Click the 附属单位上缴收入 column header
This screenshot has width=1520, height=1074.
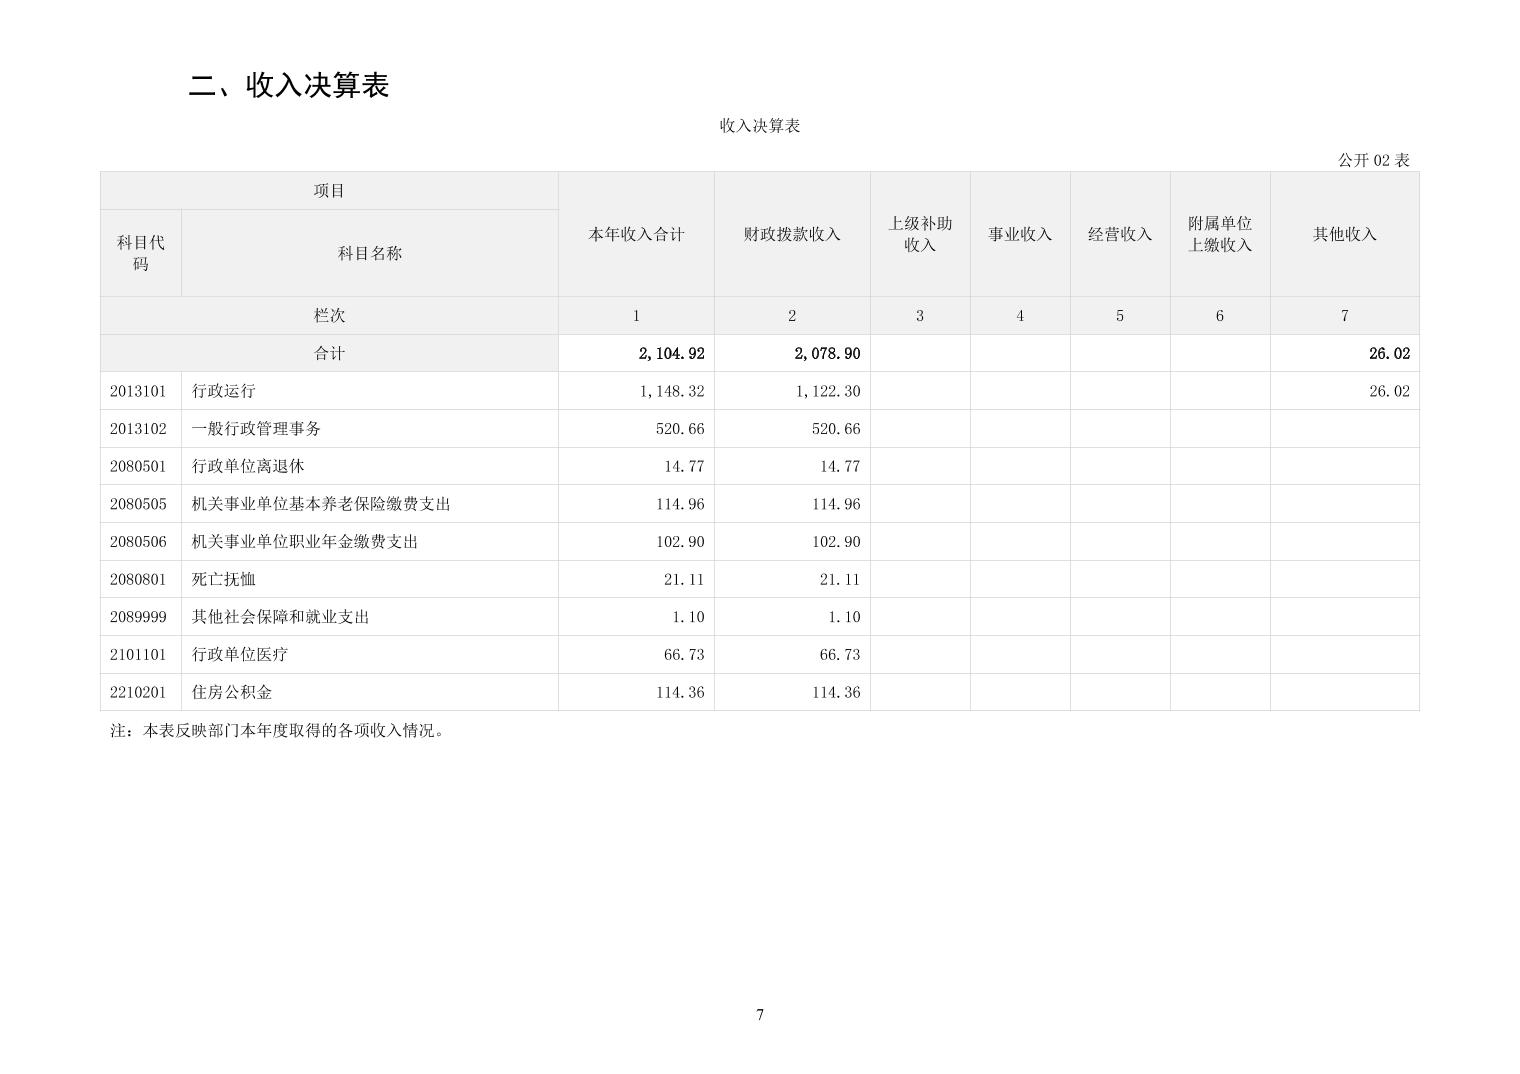coord(1220,234)
